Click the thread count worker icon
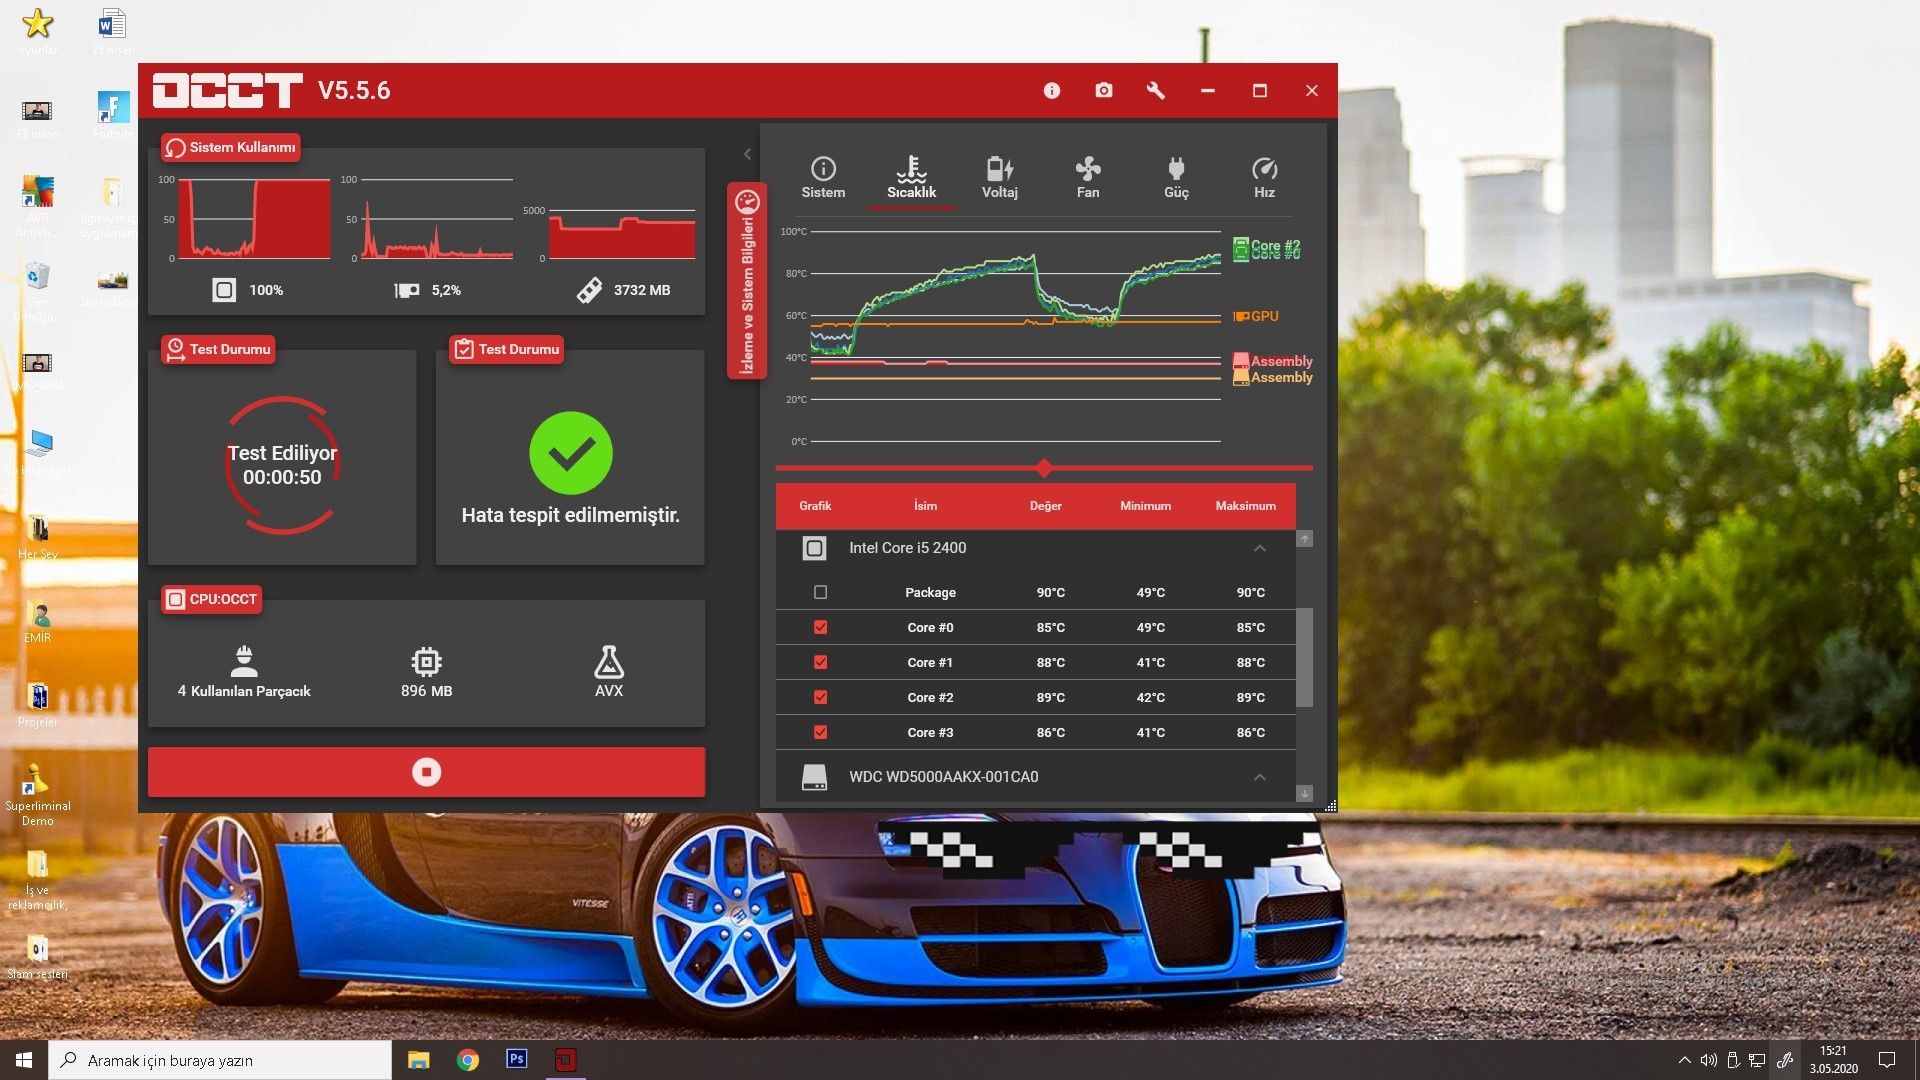Image resolution: width=1920 pixels, height=1080 pixels. [x=244, y=663]
